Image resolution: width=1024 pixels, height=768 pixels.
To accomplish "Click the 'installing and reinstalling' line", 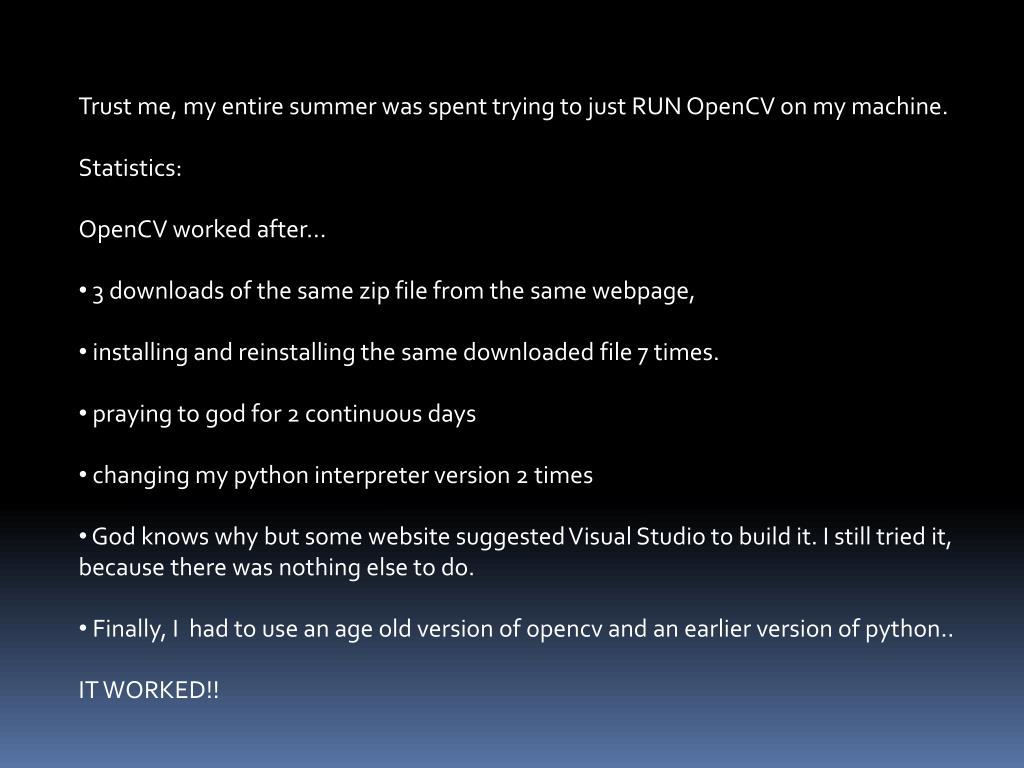I will [406, 352].
